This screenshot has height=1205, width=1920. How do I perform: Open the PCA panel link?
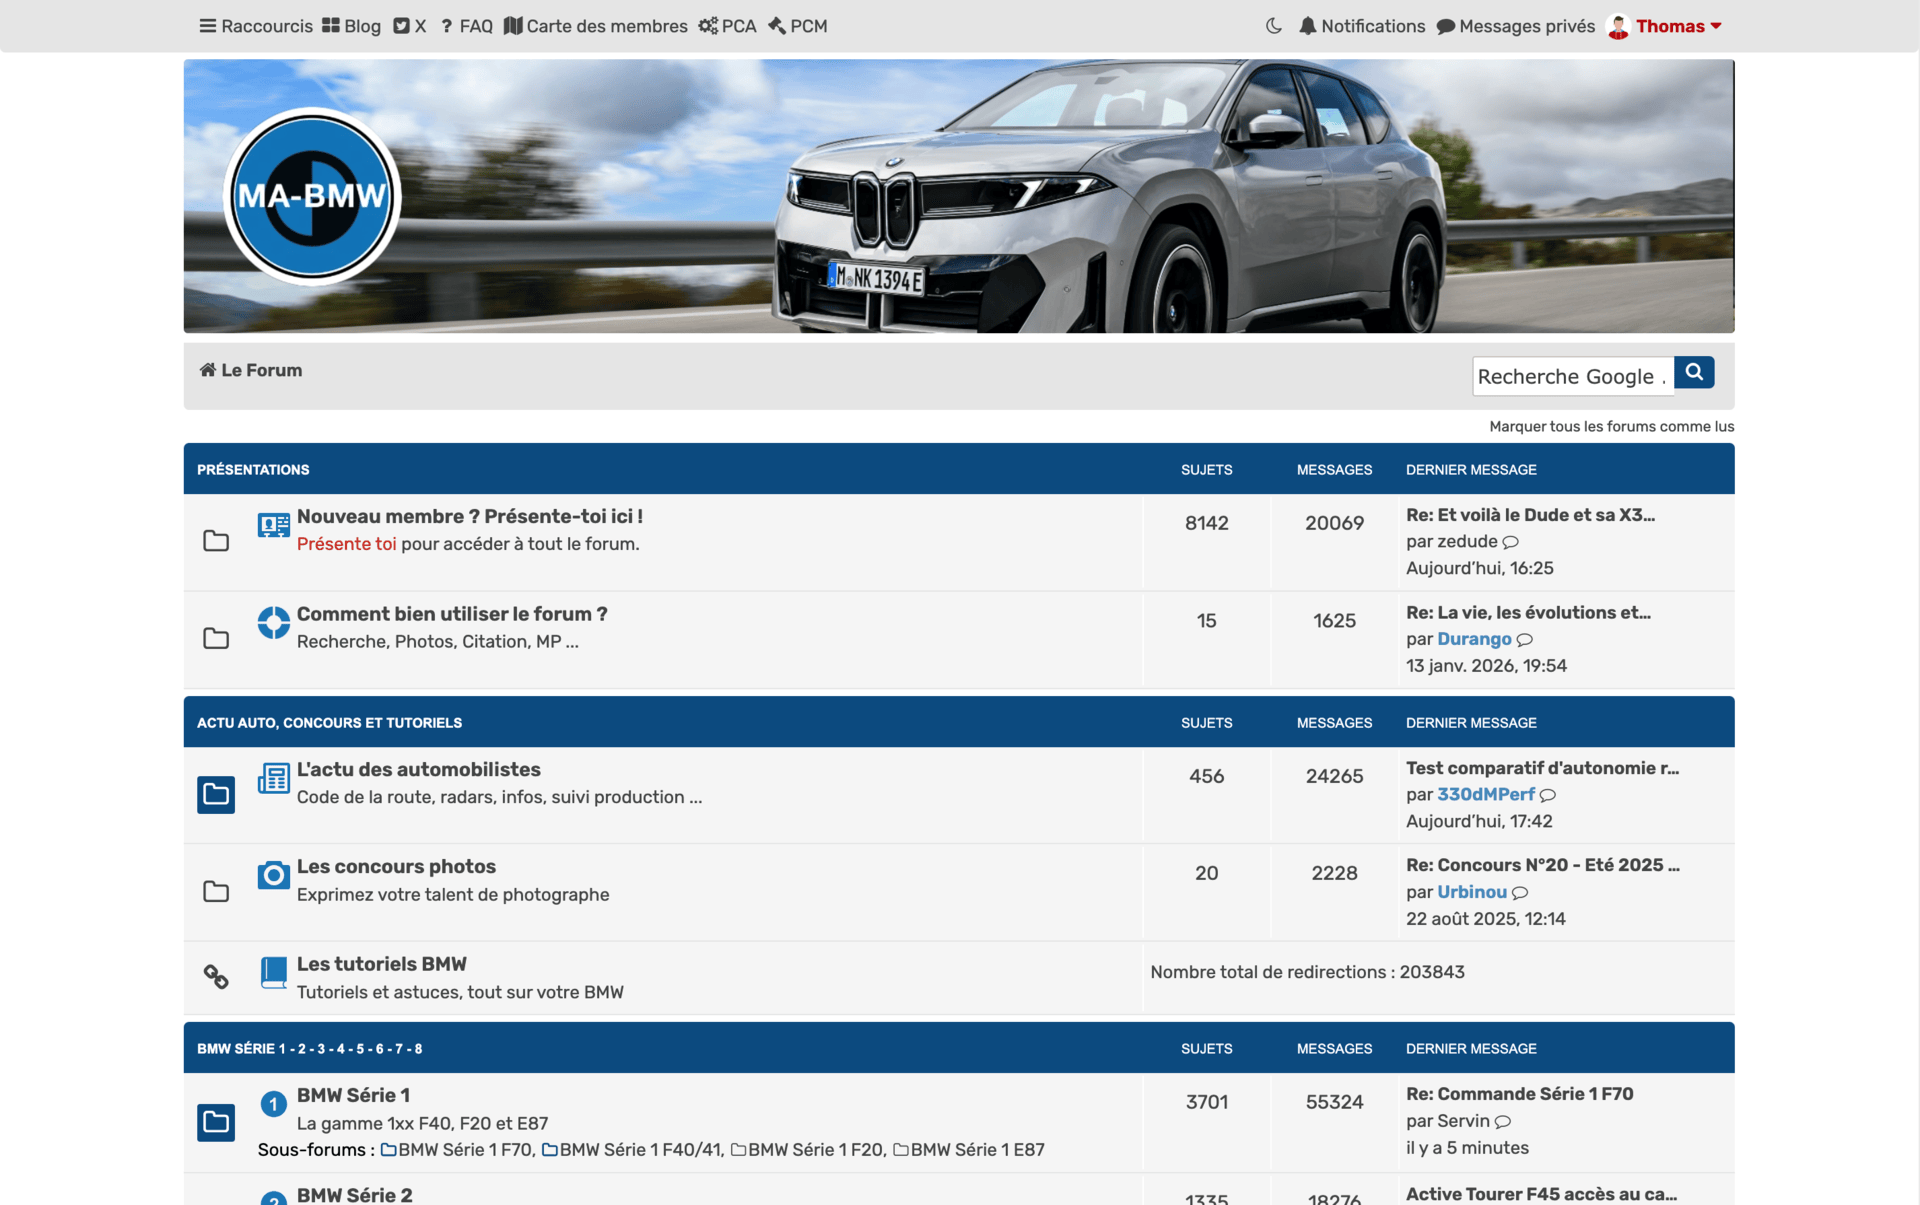(x=727, y=26)
